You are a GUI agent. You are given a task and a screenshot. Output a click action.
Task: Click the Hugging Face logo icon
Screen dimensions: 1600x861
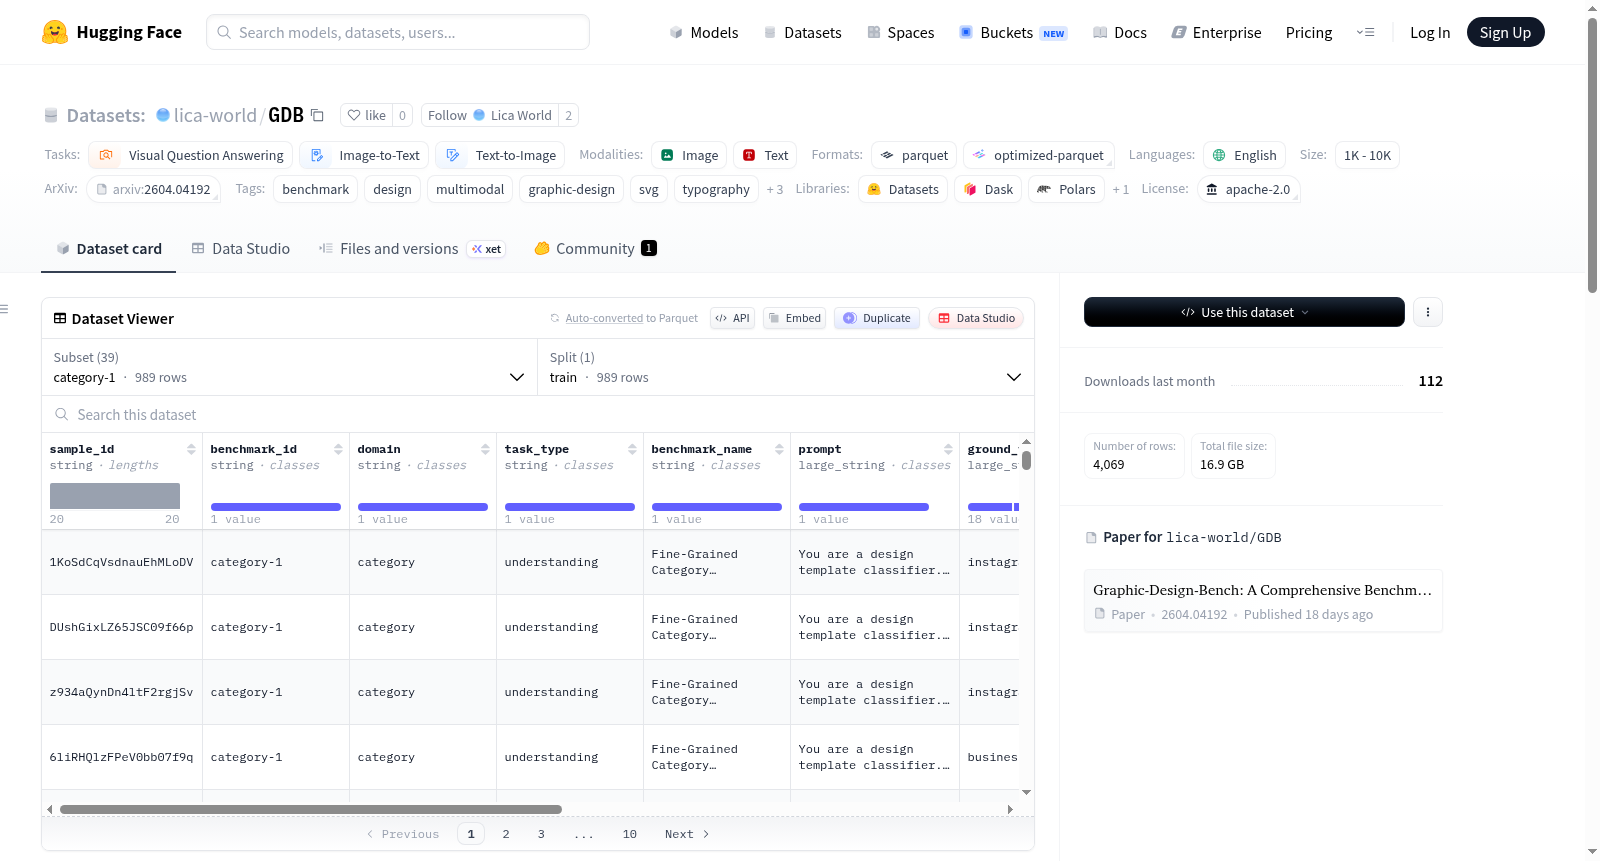pyautogui.click(x=55, y=32)
